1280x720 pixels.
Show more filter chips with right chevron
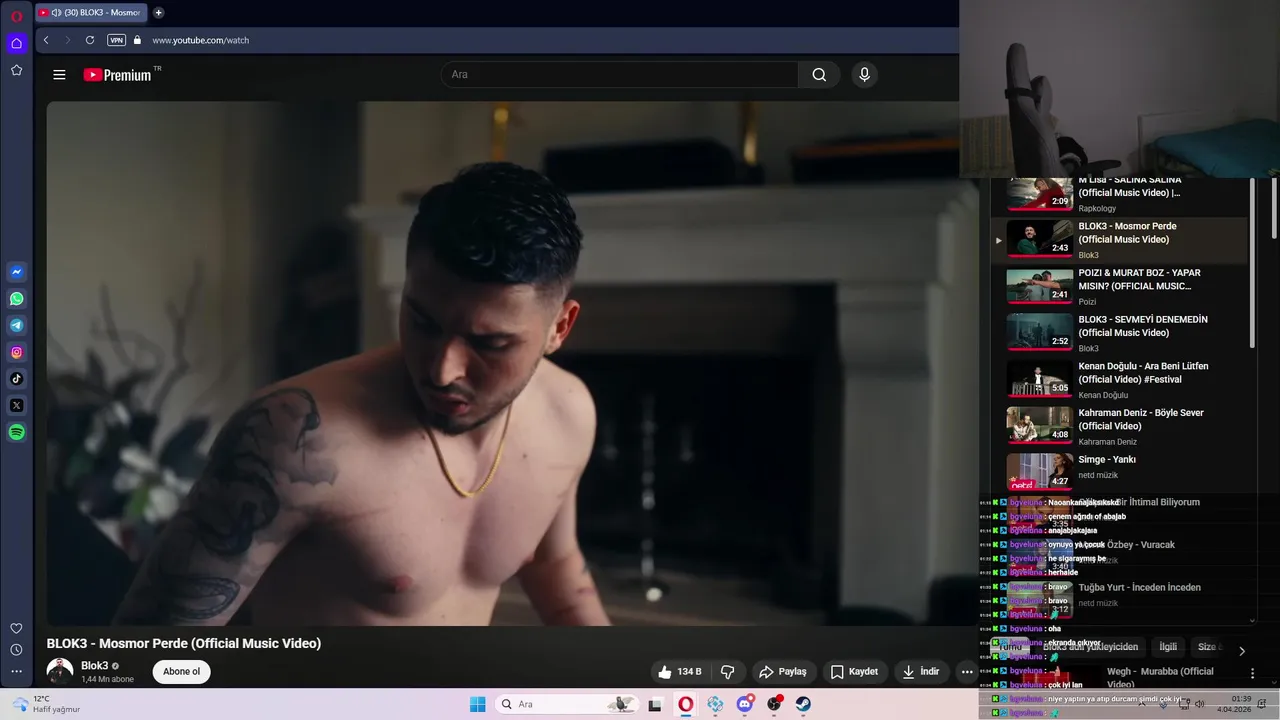1242,650
